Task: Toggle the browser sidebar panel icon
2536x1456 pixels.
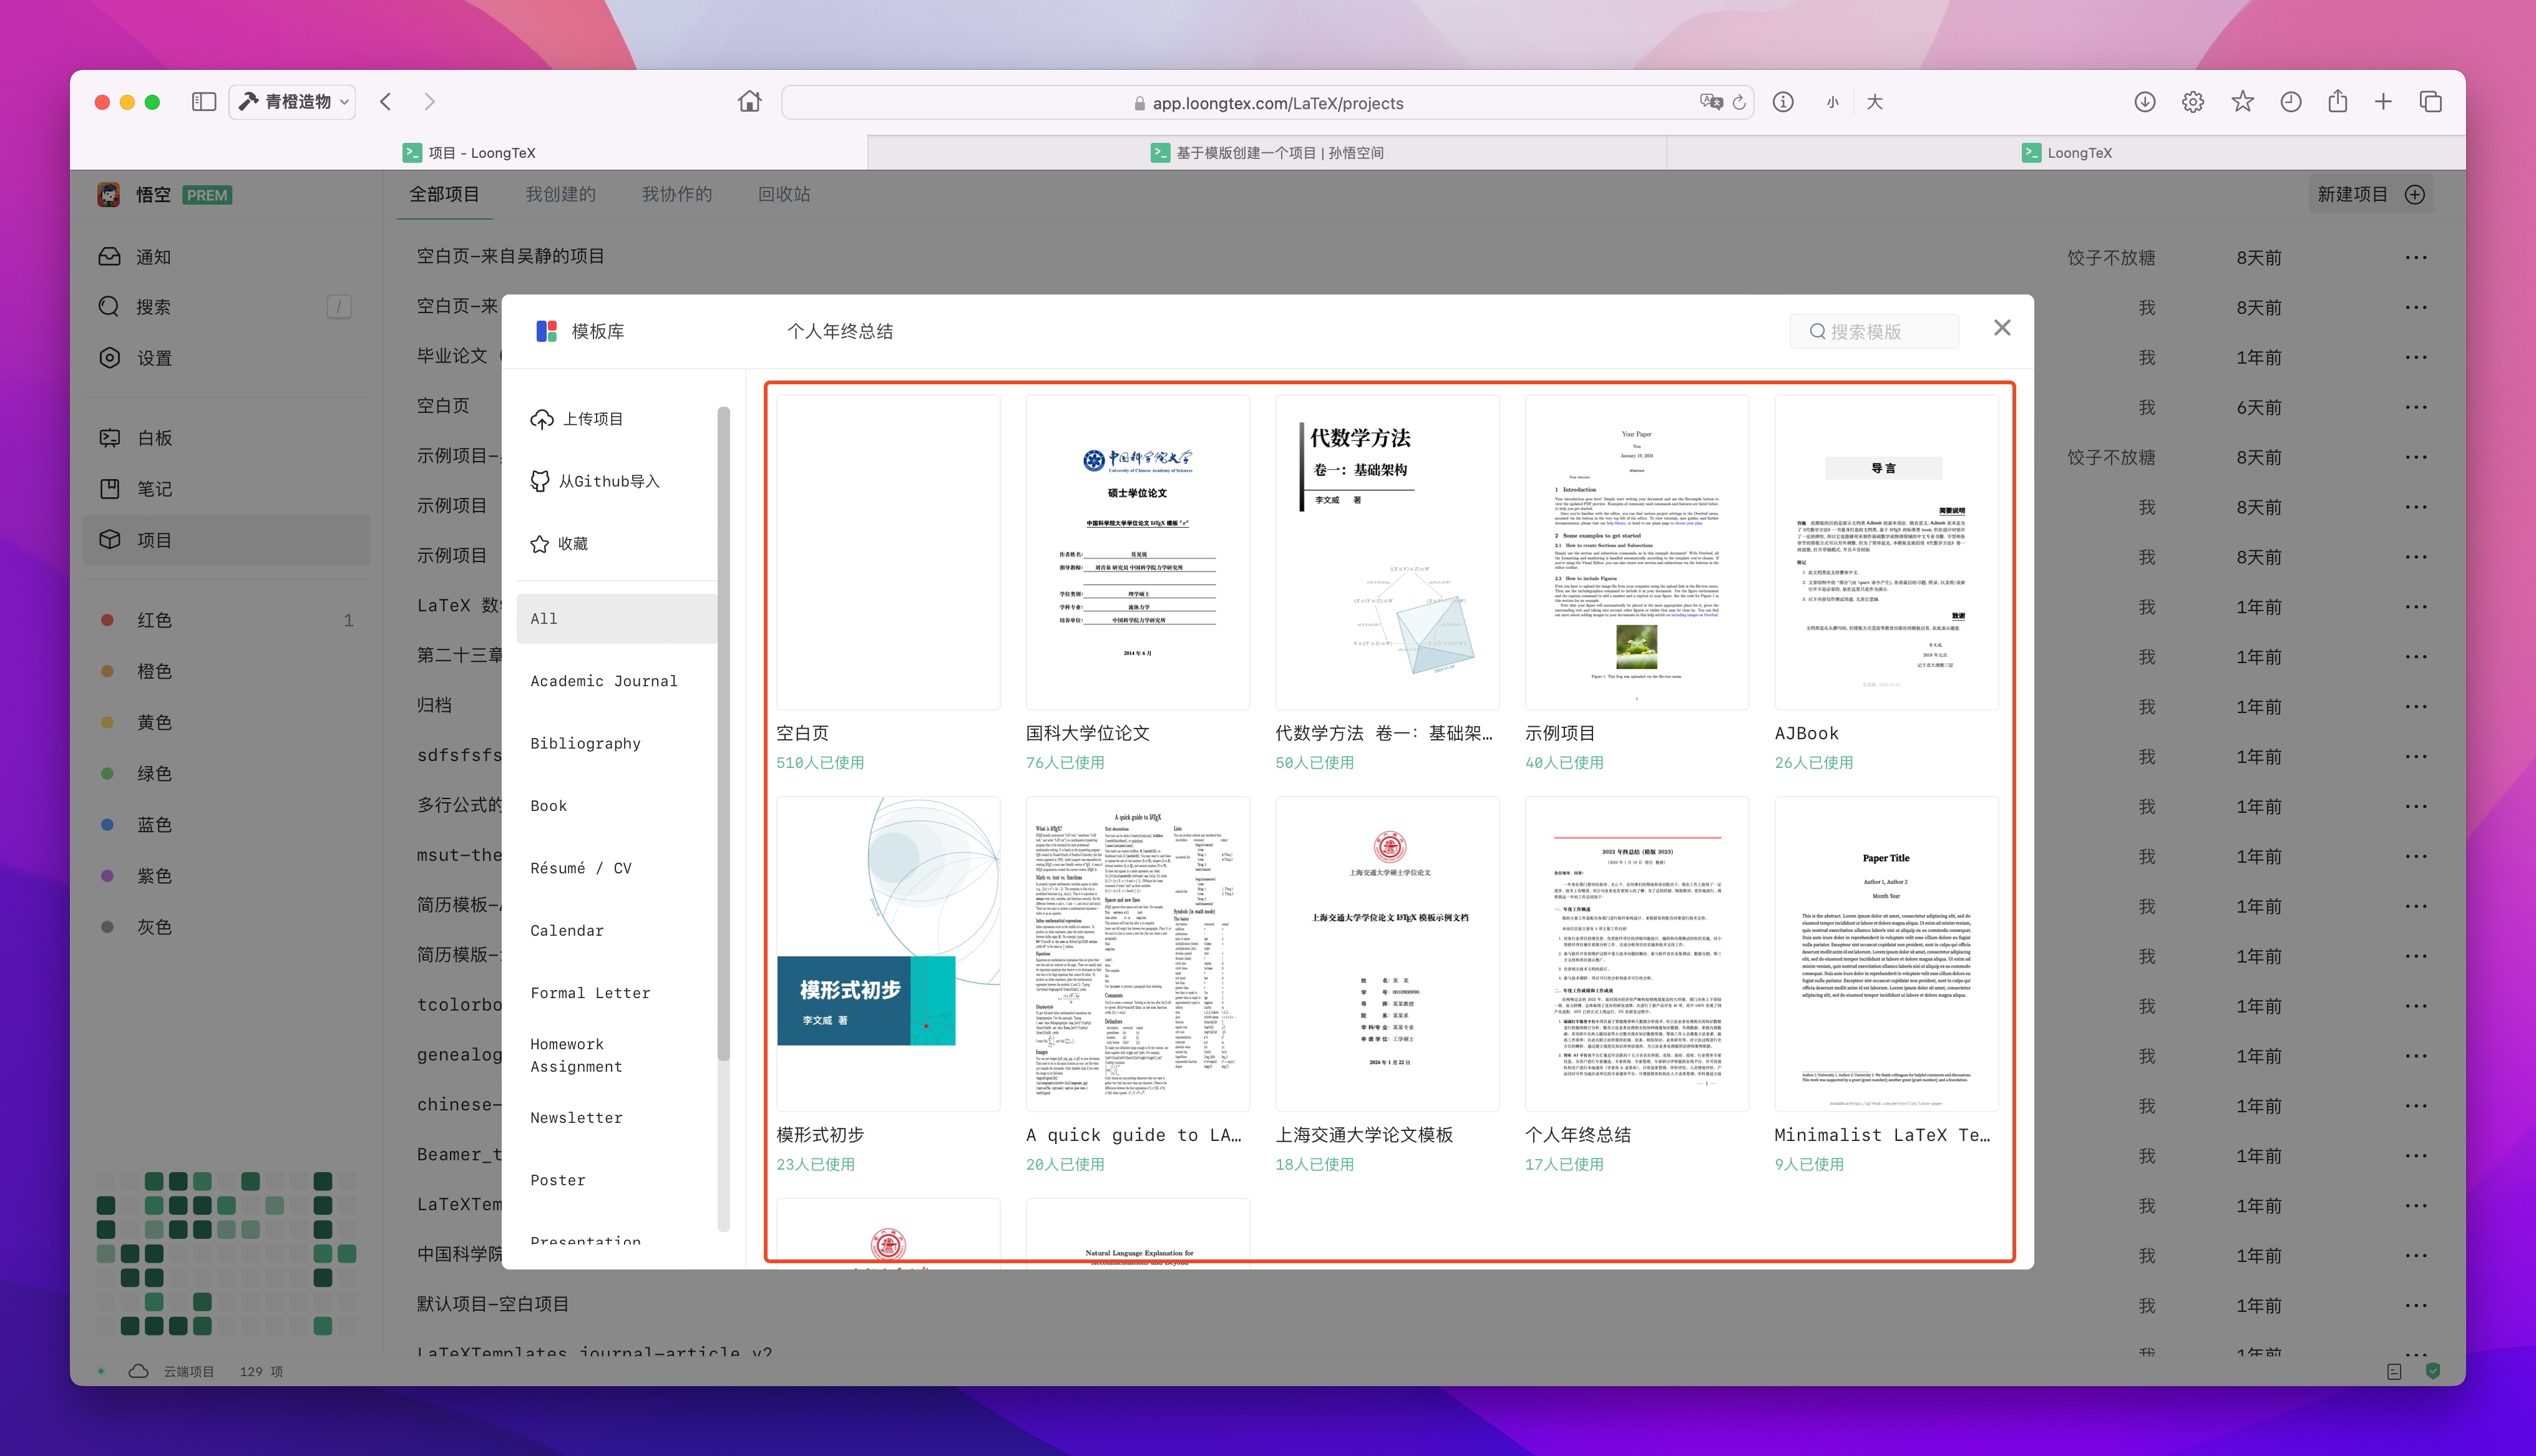Action: (x=204, y=102)
